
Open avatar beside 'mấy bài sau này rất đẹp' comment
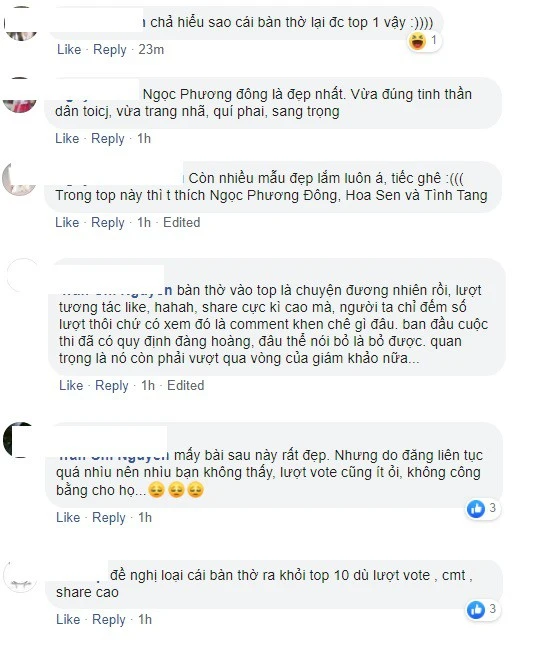[x=20, y=440]
